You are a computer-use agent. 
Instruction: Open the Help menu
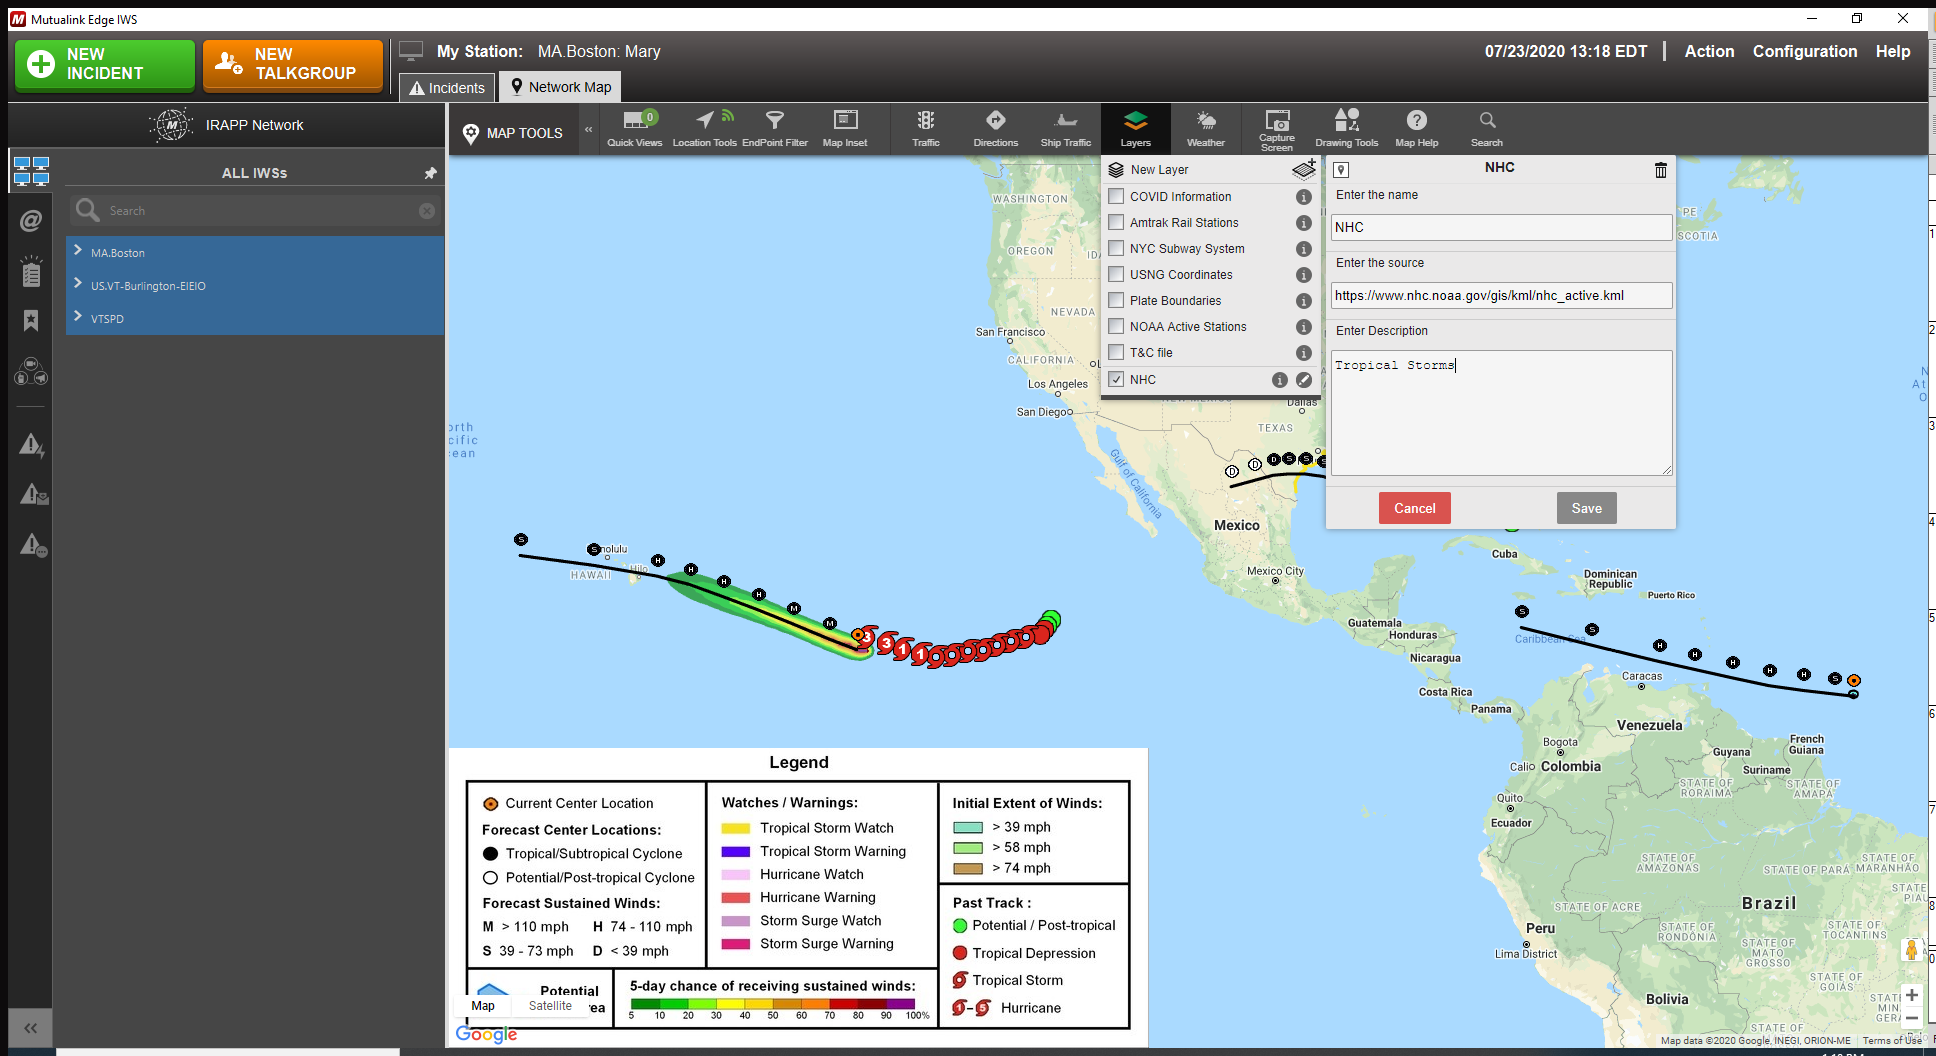pyautogui.click(x=1892, y=51)
